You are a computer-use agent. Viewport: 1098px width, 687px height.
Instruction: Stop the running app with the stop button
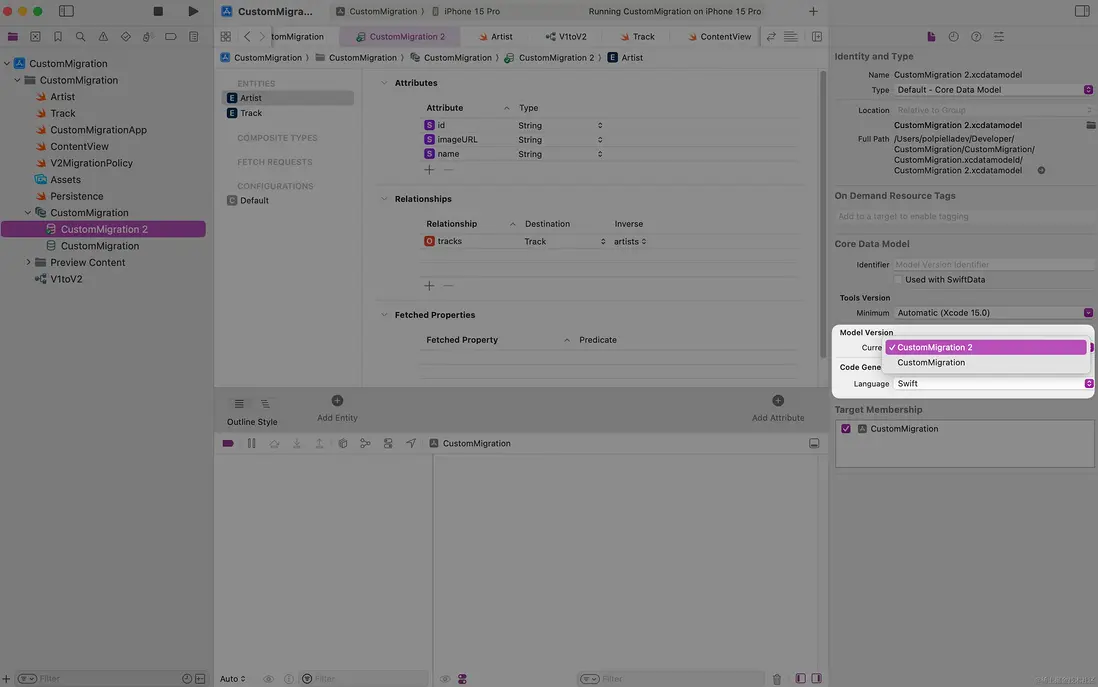158,11
